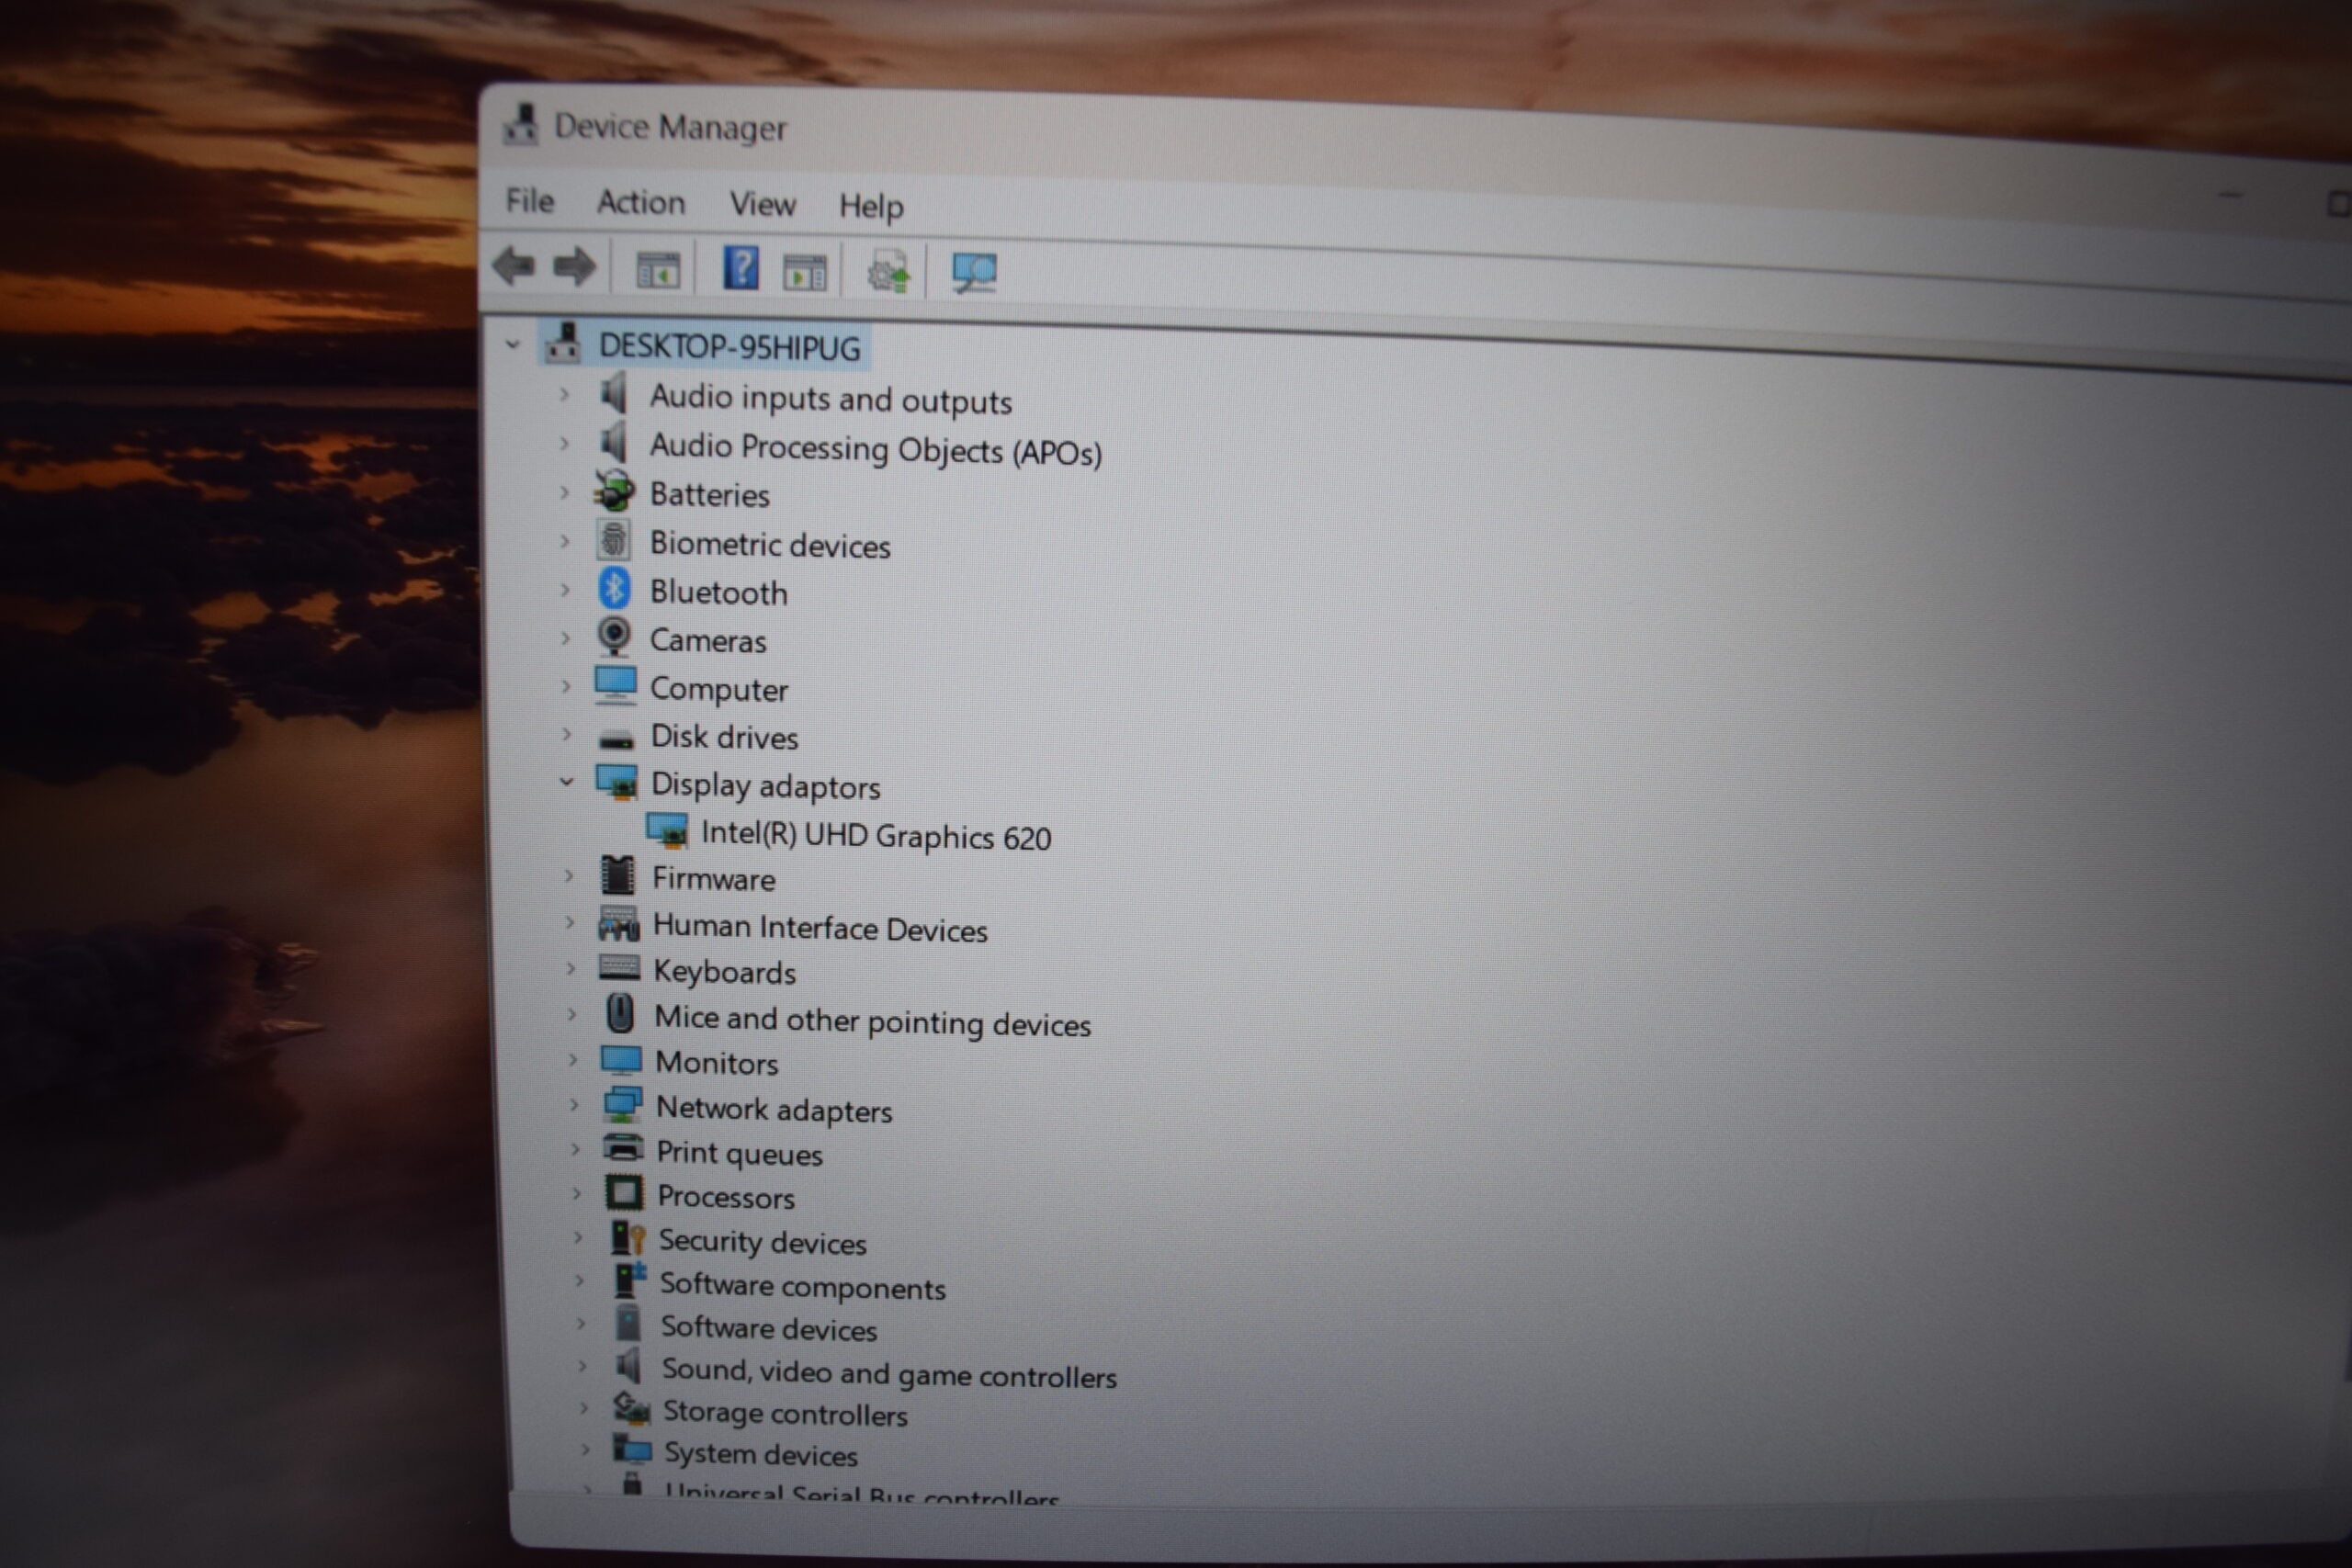The width and height of the screenshot is (2352, 1568).
Task: Click the keyboard icon for Keyboards
Action: tap(619, 968)
